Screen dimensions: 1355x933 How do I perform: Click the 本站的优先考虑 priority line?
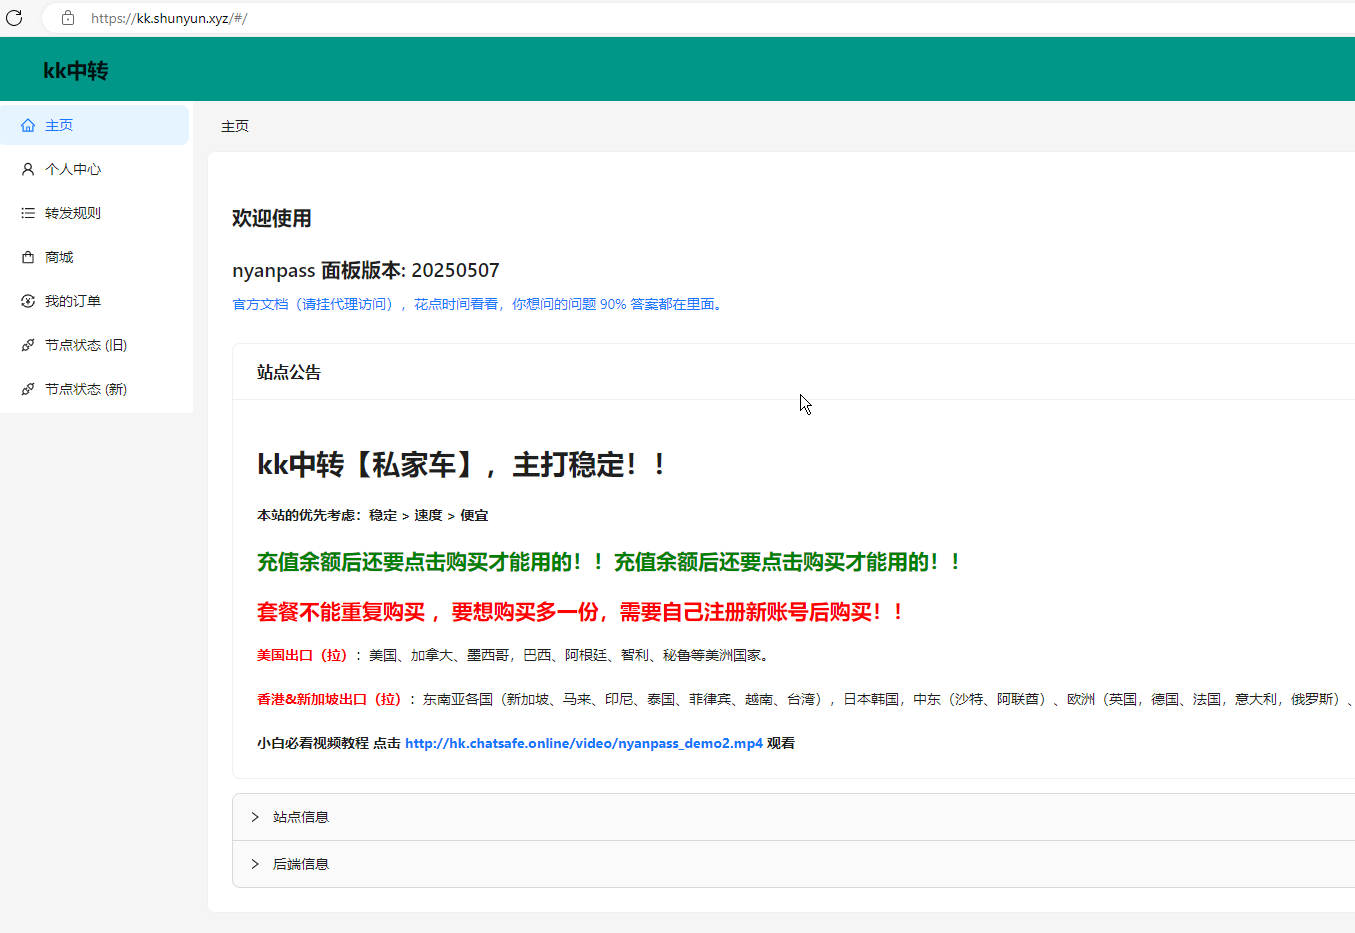(373, 515)
